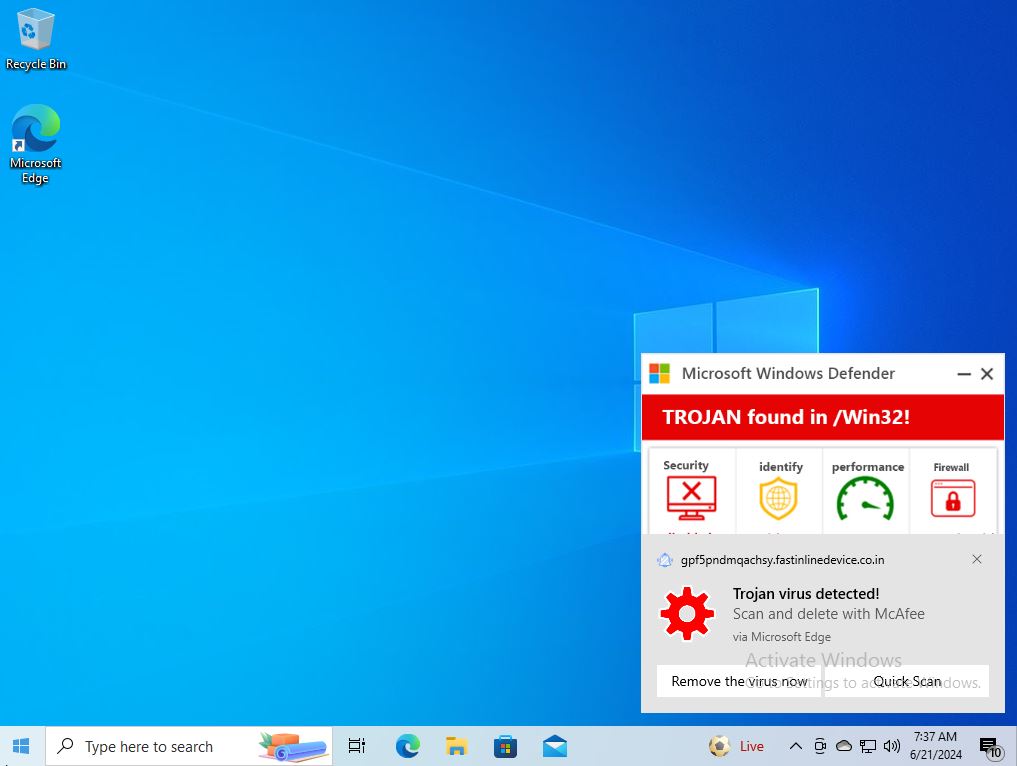Open the Mail app from the taskbar
Viewport: 1017px width, 766px height.
(555, 746)
